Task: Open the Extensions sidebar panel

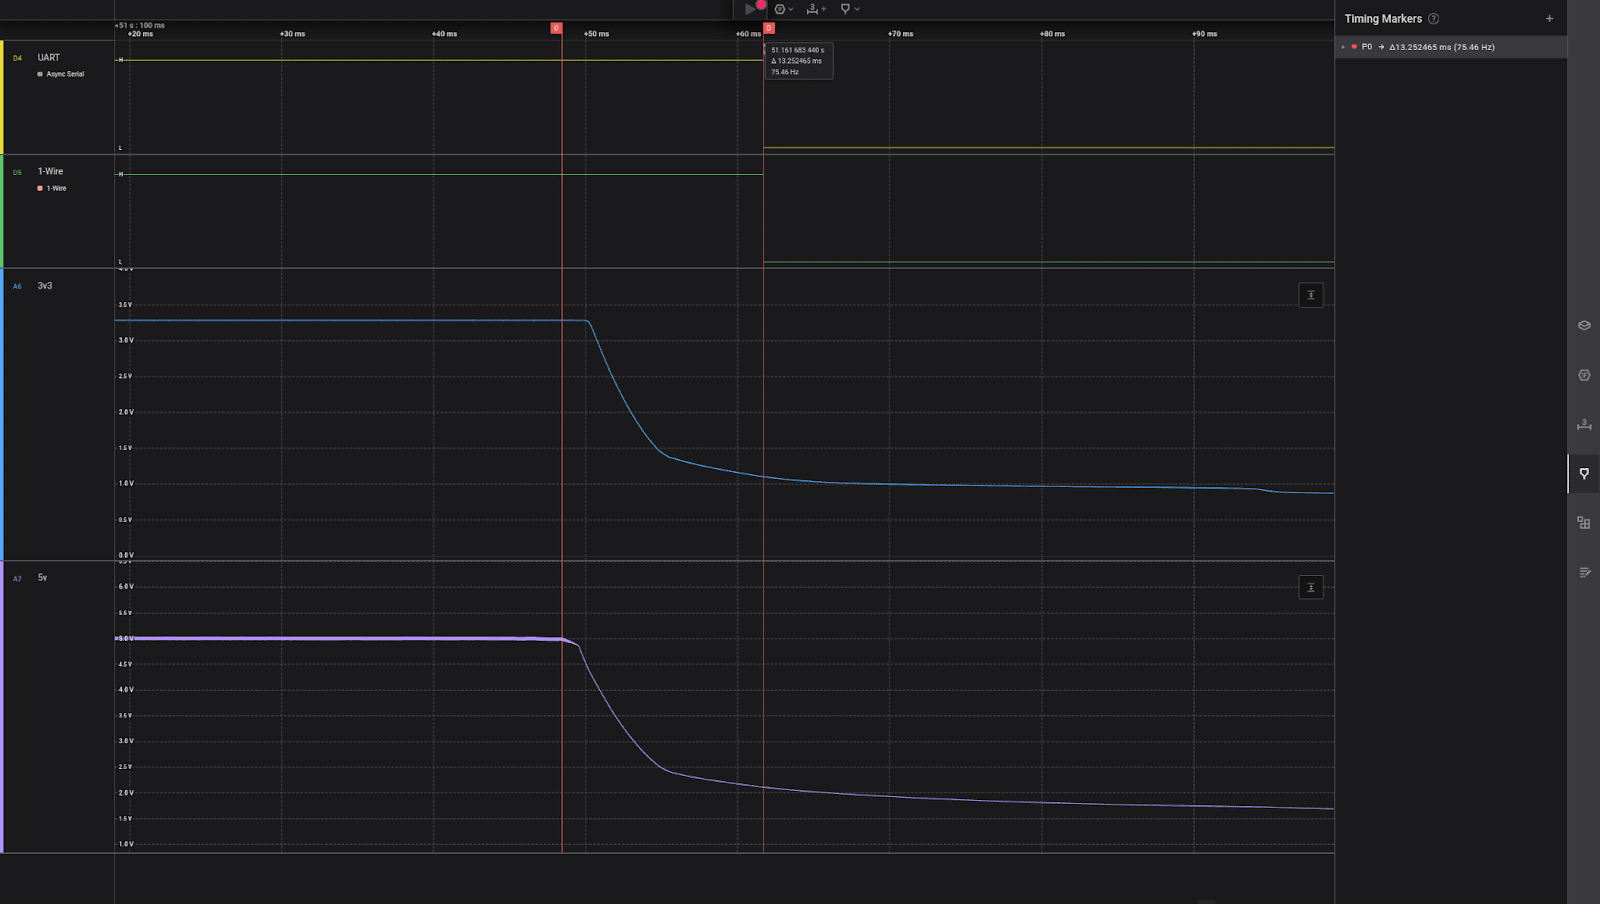Action: pyautogui.click(x=1584, y=523)
